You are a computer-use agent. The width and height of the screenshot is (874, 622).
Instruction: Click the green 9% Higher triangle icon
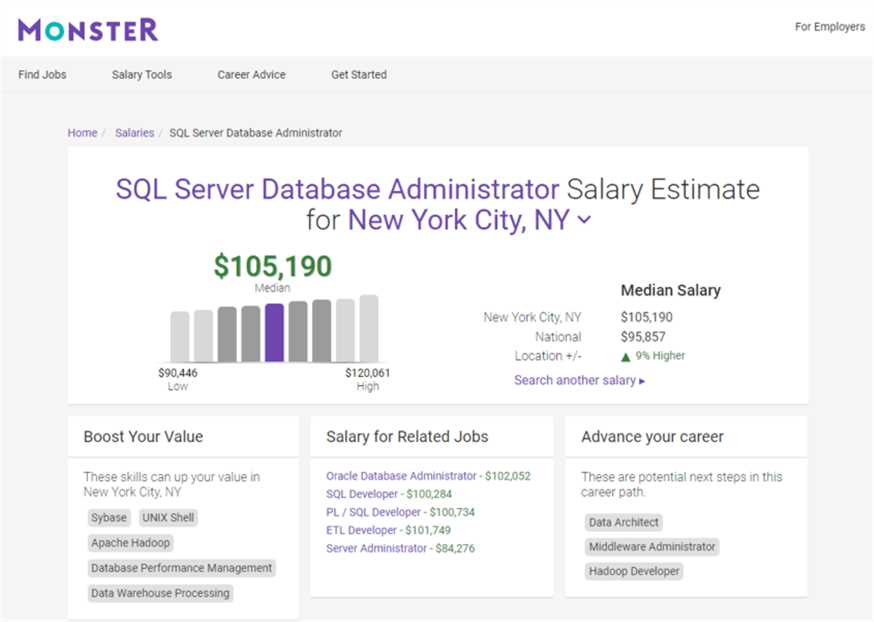point(625,357)
